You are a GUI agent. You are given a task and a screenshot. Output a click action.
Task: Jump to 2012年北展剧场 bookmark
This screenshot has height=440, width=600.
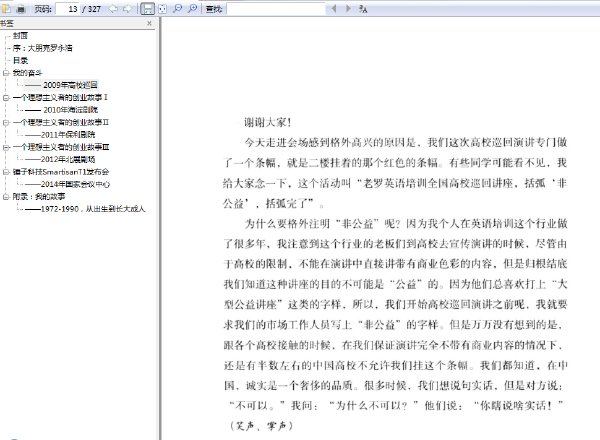pos(60,160)
